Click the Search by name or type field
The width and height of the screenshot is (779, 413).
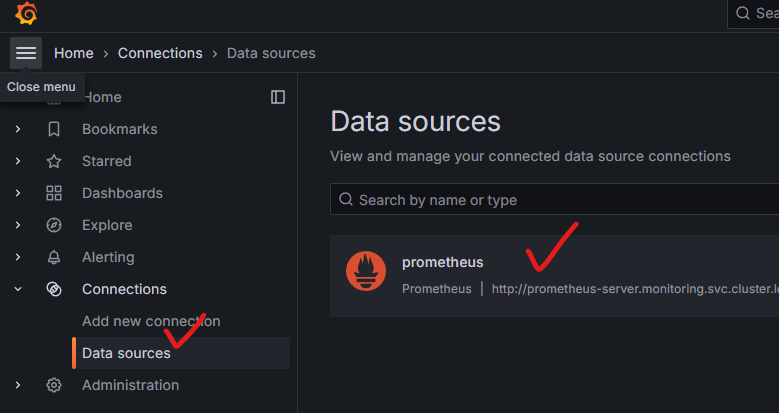(554, 200)
